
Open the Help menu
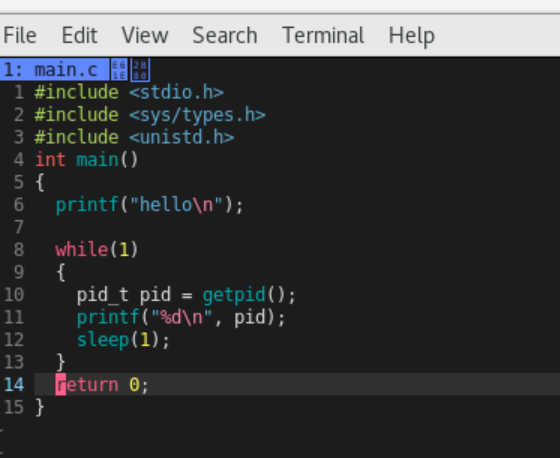pos(411,35)
